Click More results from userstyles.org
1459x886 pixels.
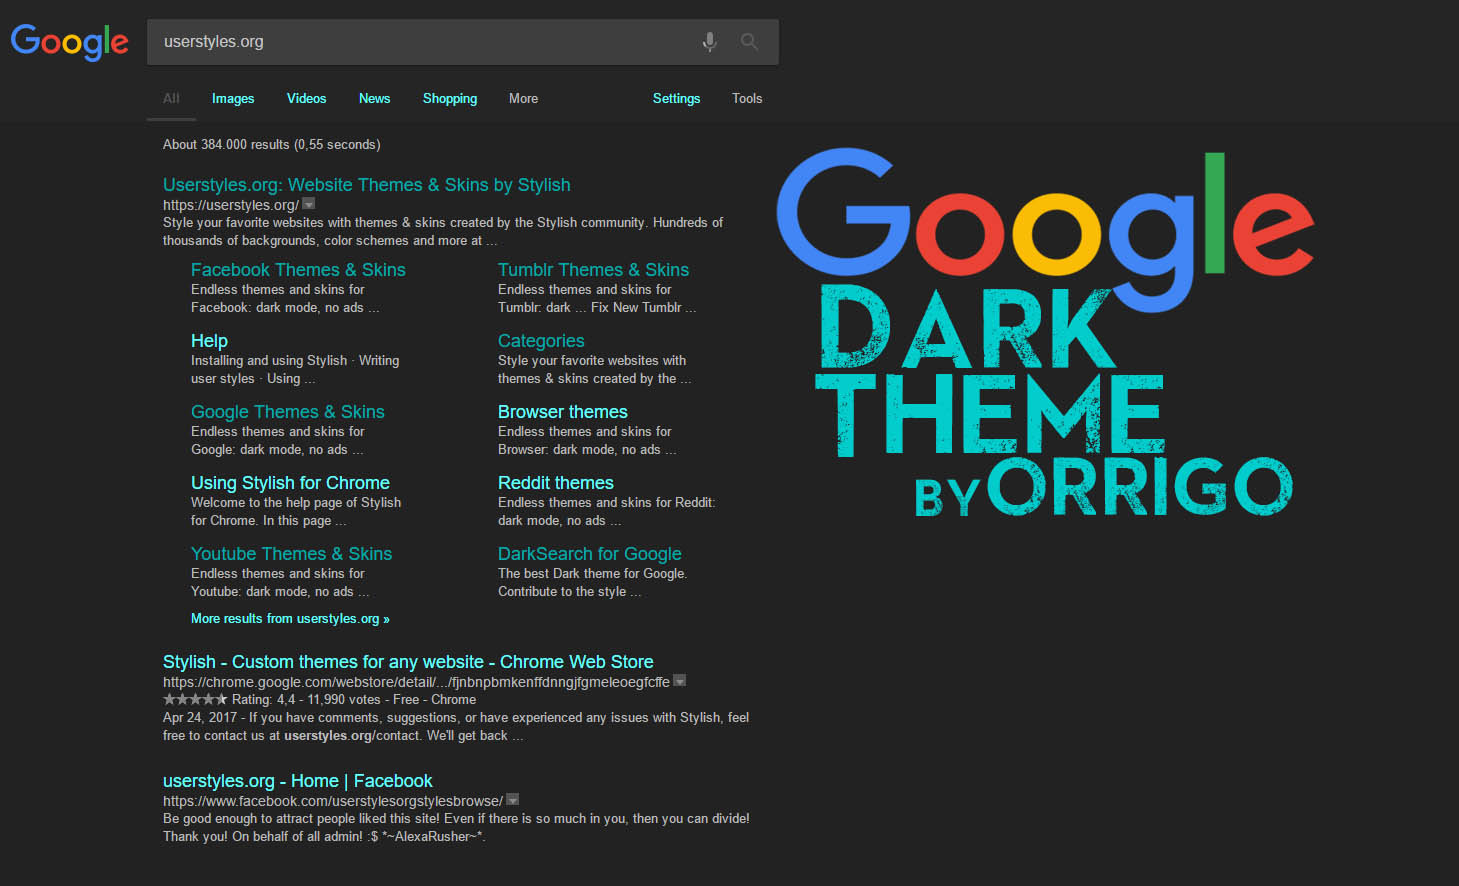(x=290, y=619)
